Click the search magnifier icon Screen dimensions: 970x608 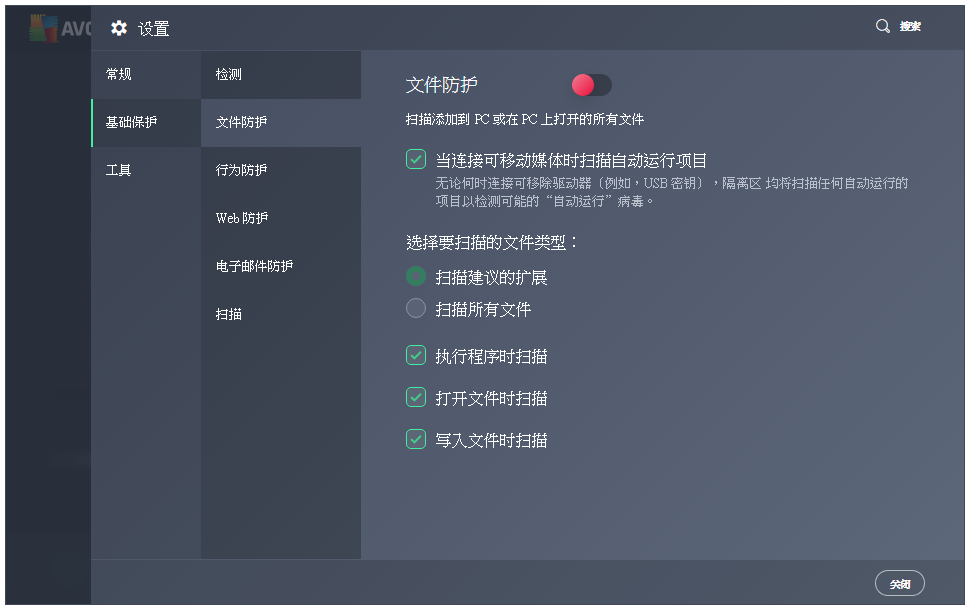[x=882, y=25]
